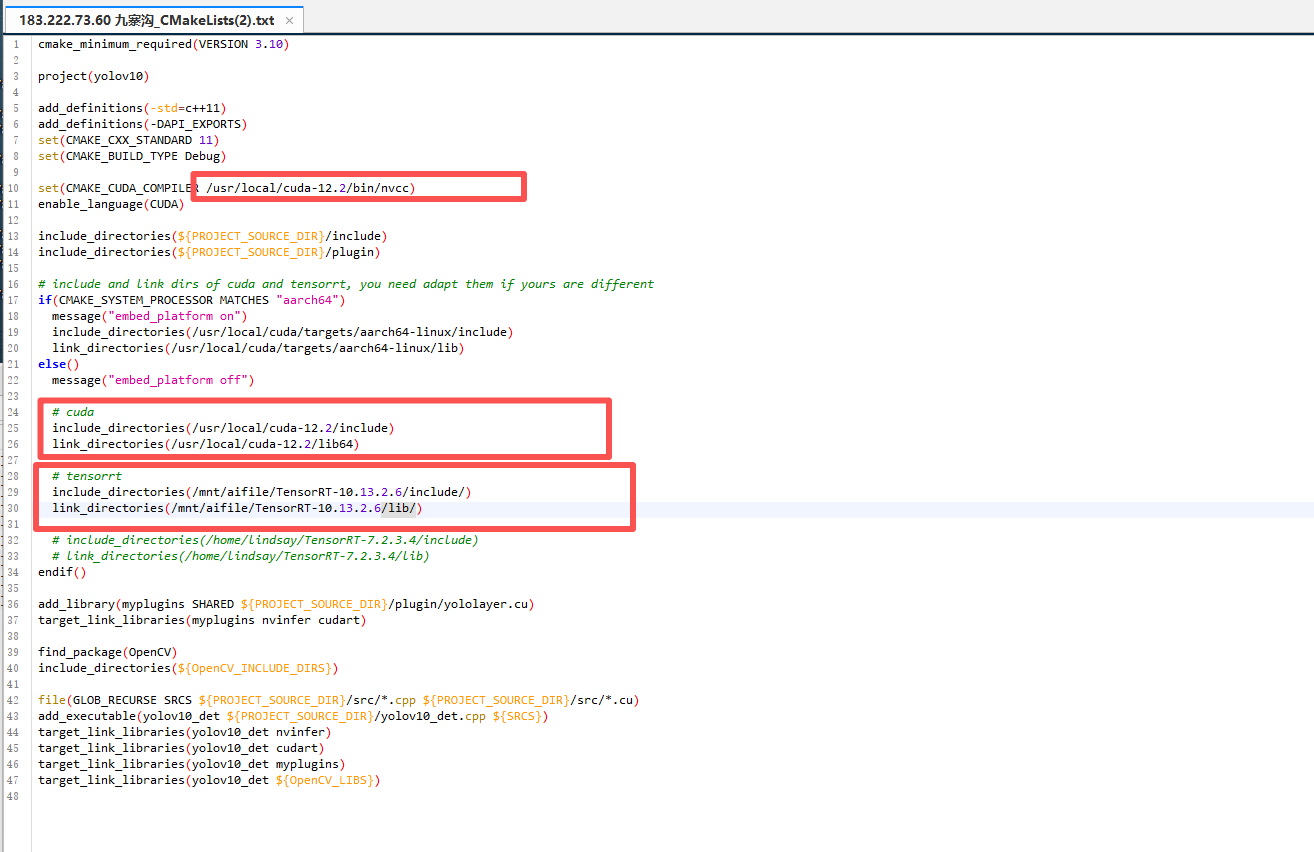
Task: Click target_link_libraries(yolov10_det cudart) line
Action: tap(181, 748)
